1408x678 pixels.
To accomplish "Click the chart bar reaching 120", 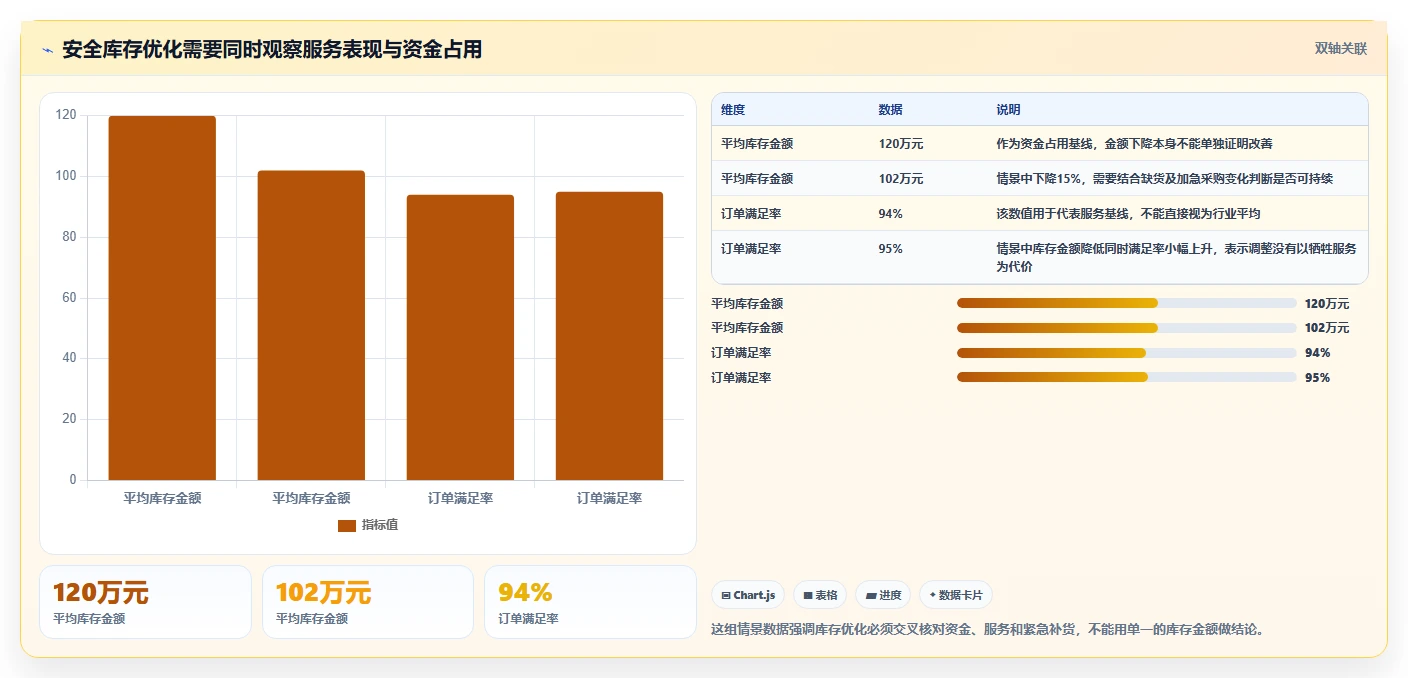I will (162, 298).
